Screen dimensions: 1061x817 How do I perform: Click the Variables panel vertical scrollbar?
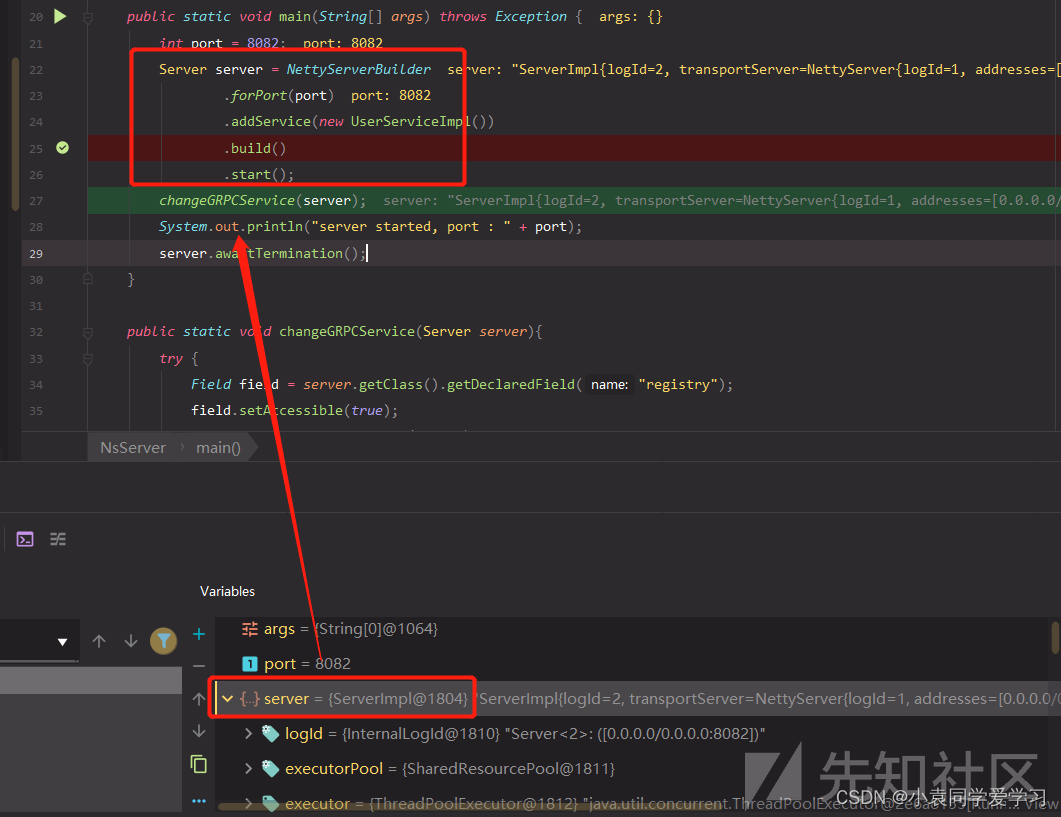click(x=1056, y=637)
